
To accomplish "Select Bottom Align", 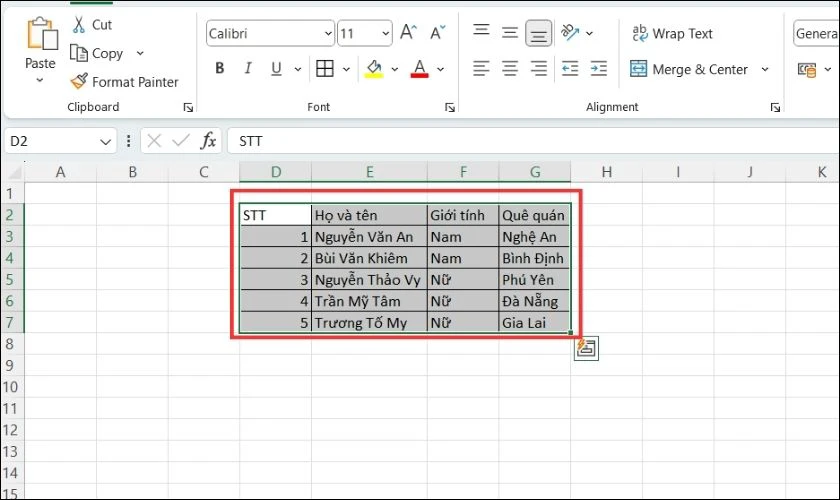I will 538,34.
